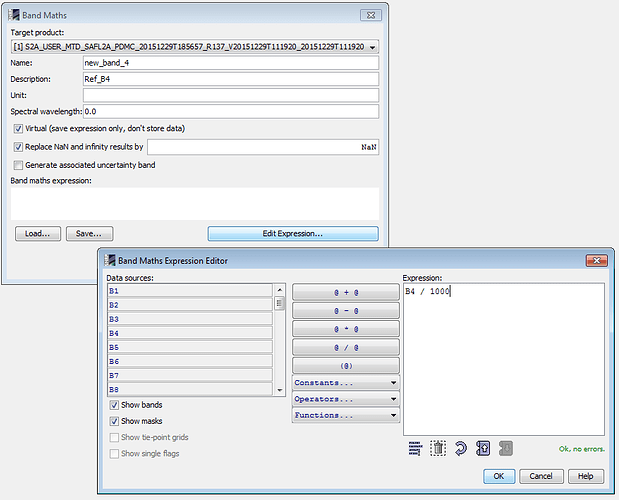Click the Band maths expression text area
The image size is (619, 500).
(x=195, y=204)
